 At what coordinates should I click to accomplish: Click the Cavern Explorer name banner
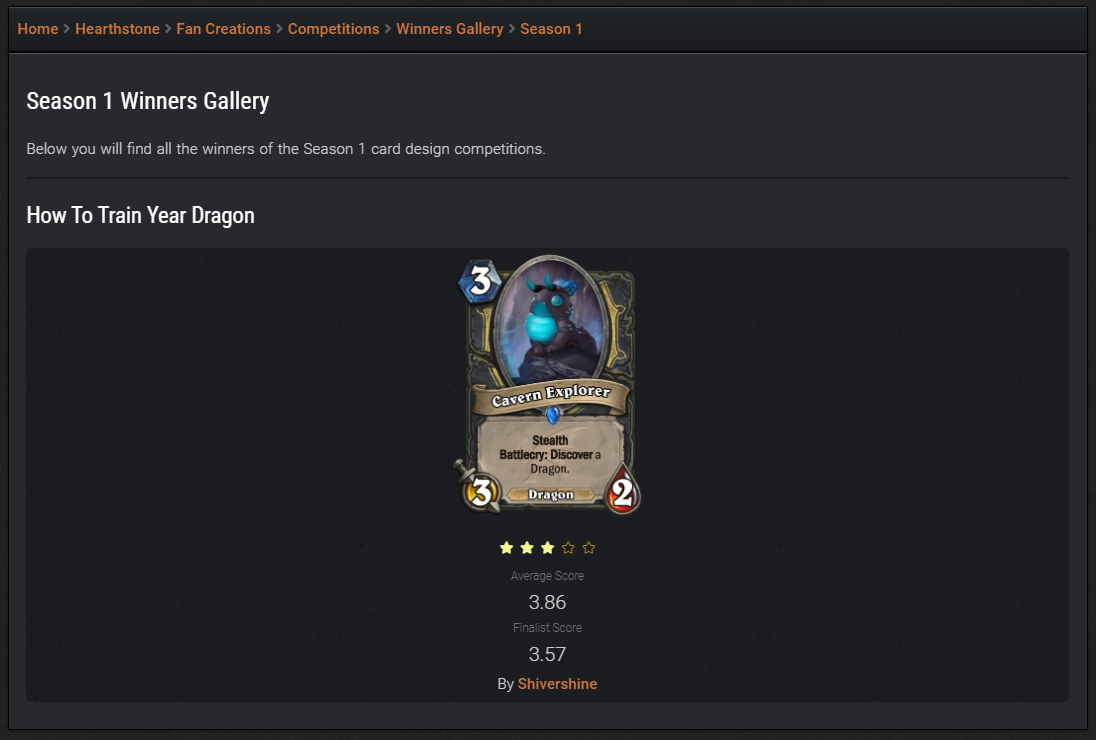(551, 396)
